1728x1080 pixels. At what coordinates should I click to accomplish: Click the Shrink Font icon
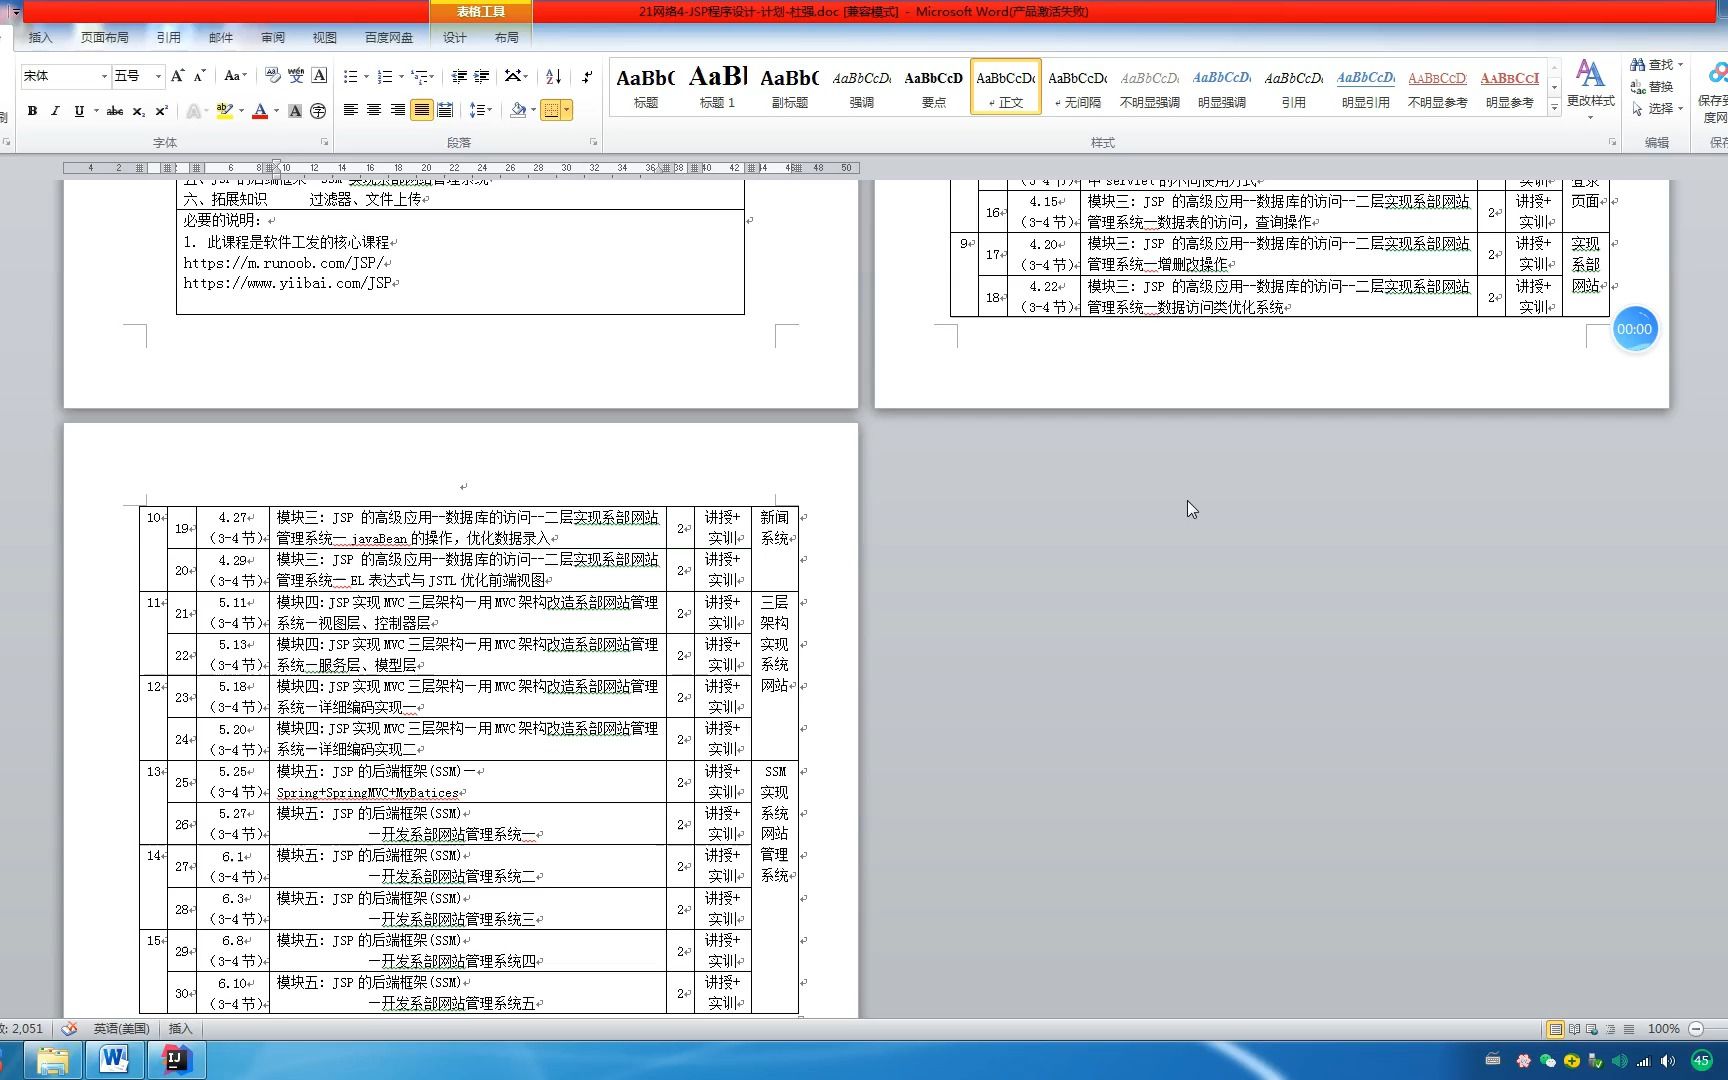pyautogui.click(x=199, y=76)
